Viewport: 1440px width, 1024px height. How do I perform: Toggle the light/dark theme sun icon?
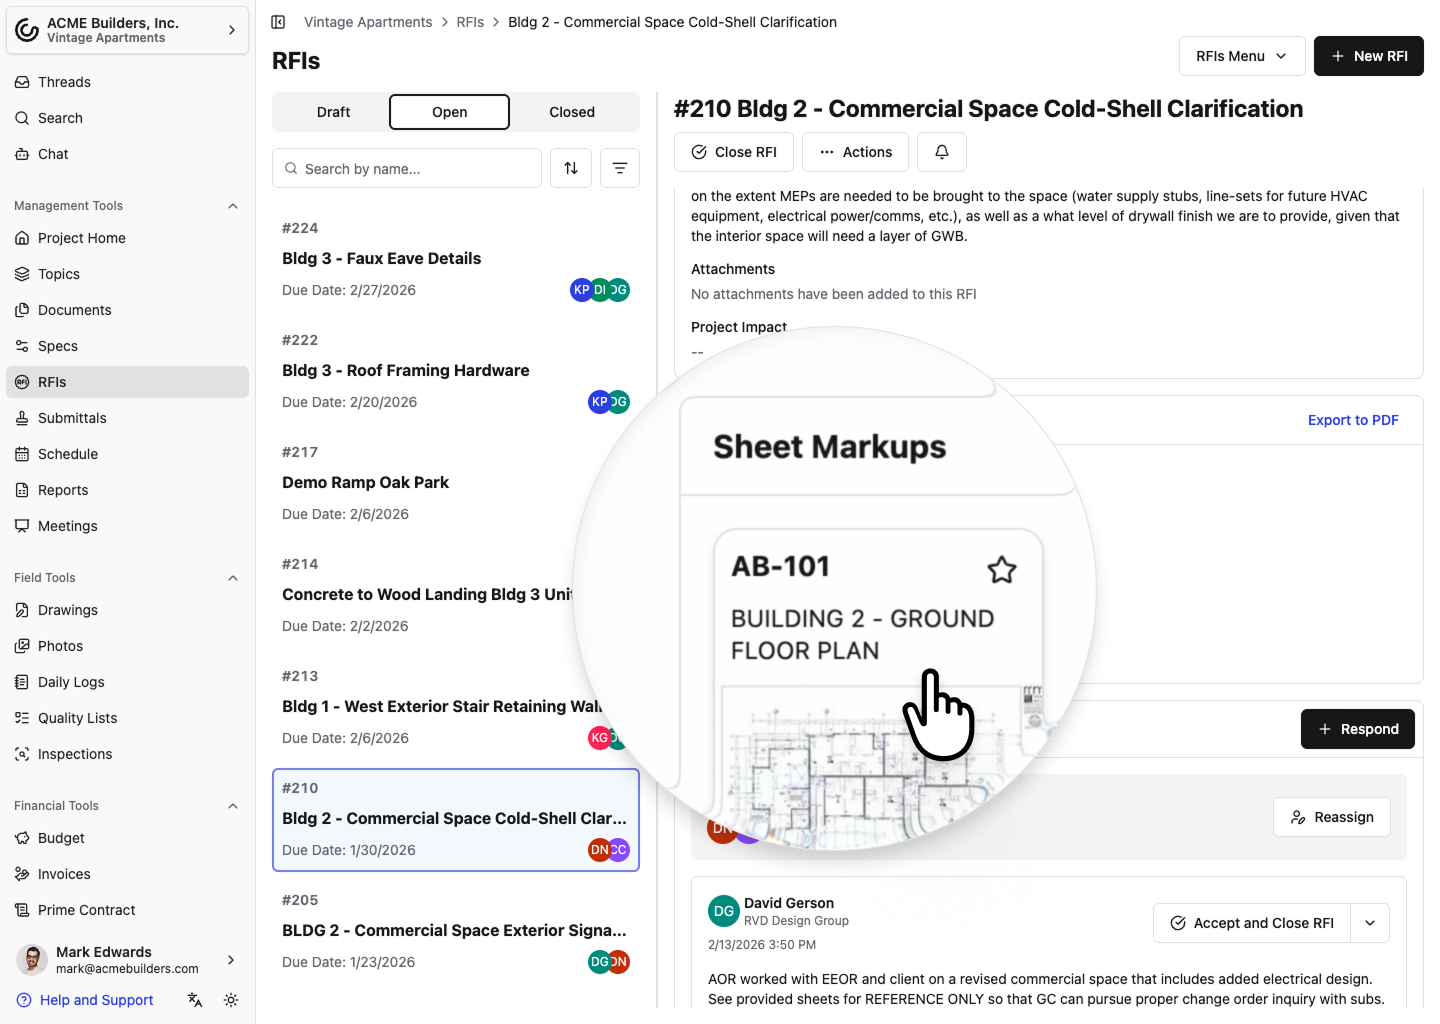pyautogui.click(x=231, y=1000)
